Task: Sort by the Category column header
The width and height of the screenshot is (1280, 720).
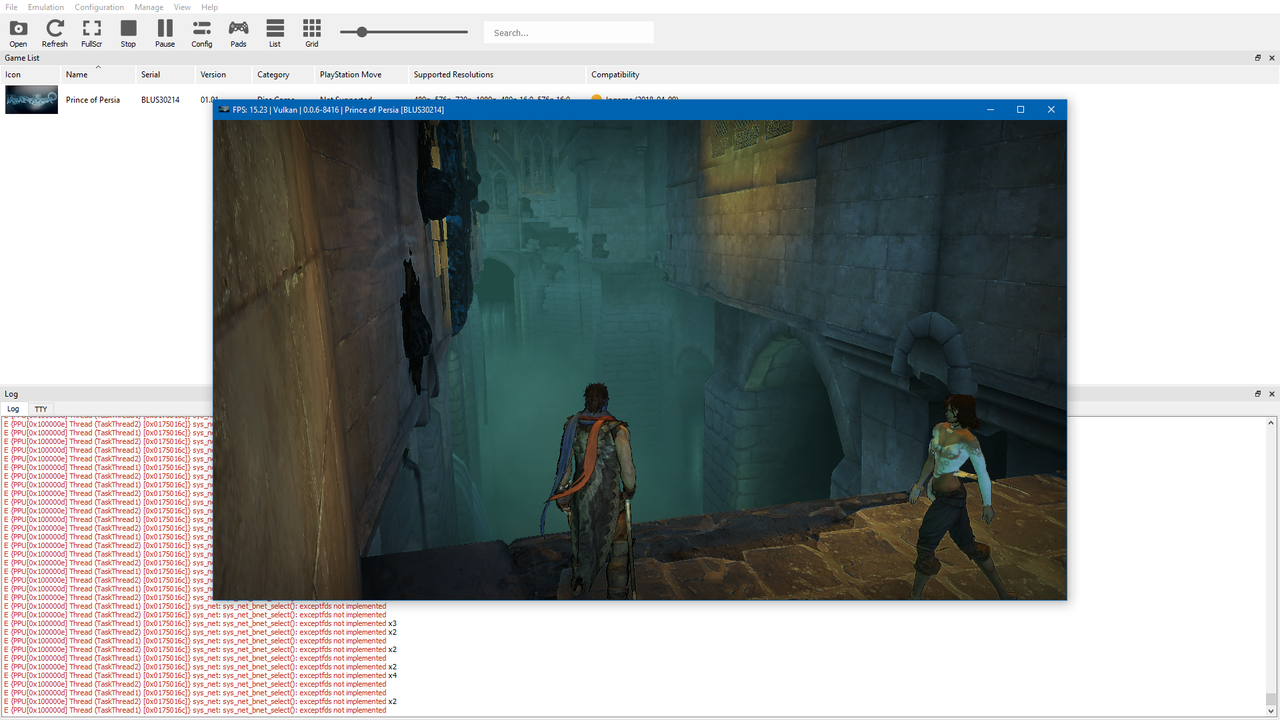Action: [284, 75]
